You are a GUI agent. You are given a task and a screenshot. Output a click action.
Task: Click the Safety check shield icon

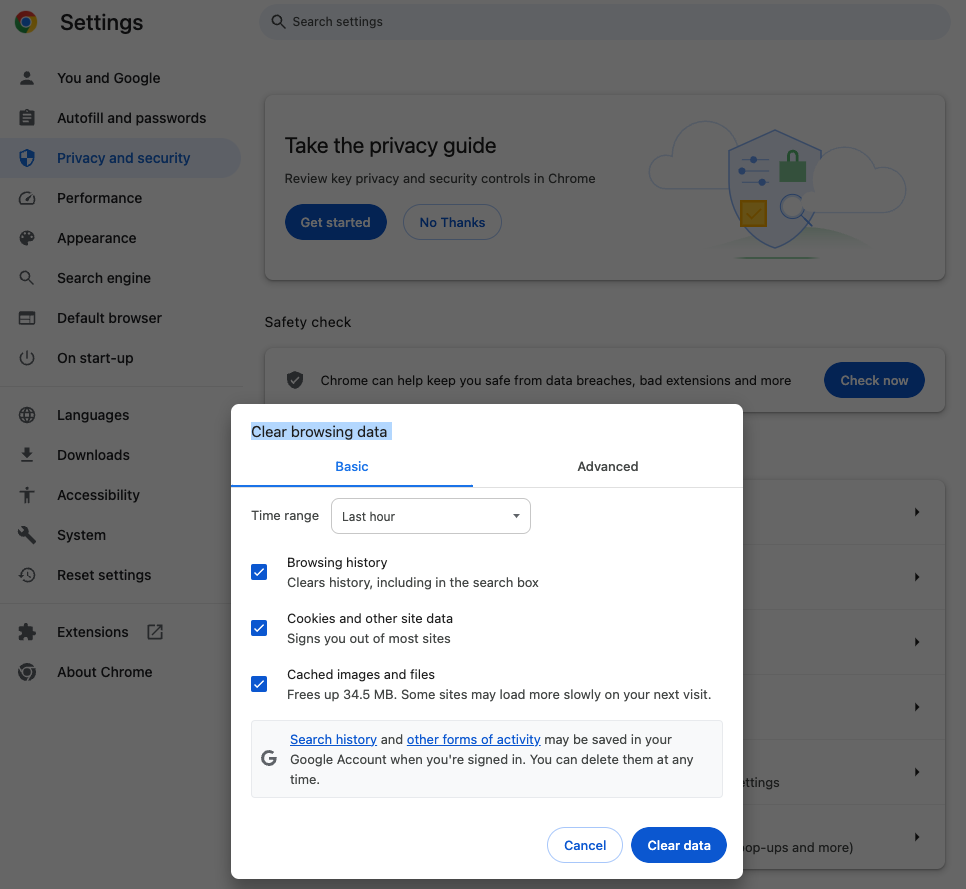tap(295, 380)
